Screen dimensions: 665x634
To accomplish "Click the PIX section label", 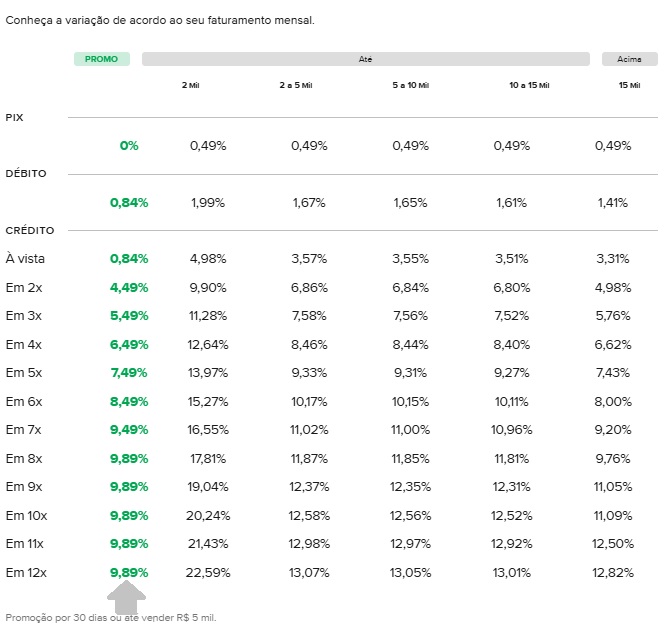I will pos(14,117).
